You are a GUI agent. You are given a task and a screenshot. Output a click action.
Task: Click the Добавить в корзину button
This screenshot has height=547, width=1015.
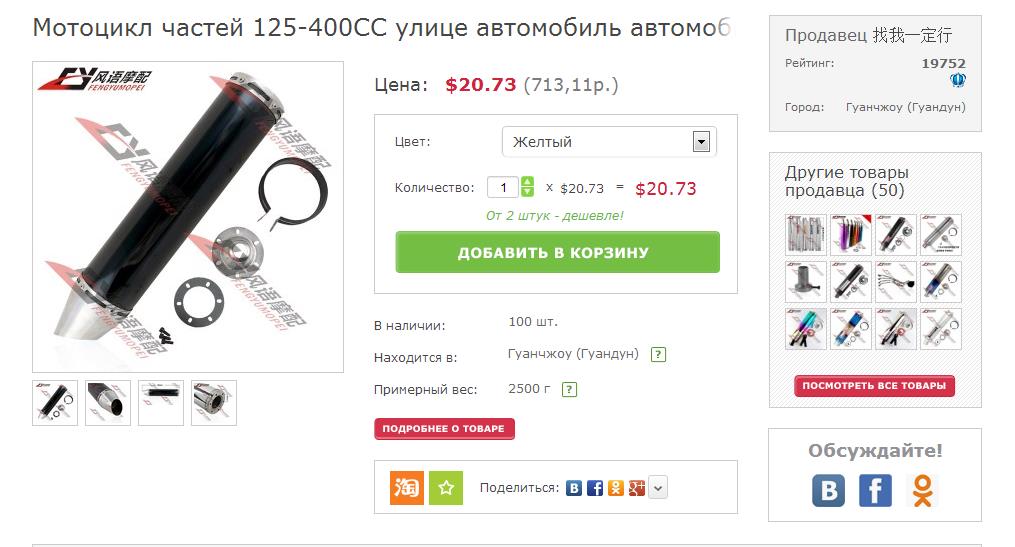coord(557,252)
